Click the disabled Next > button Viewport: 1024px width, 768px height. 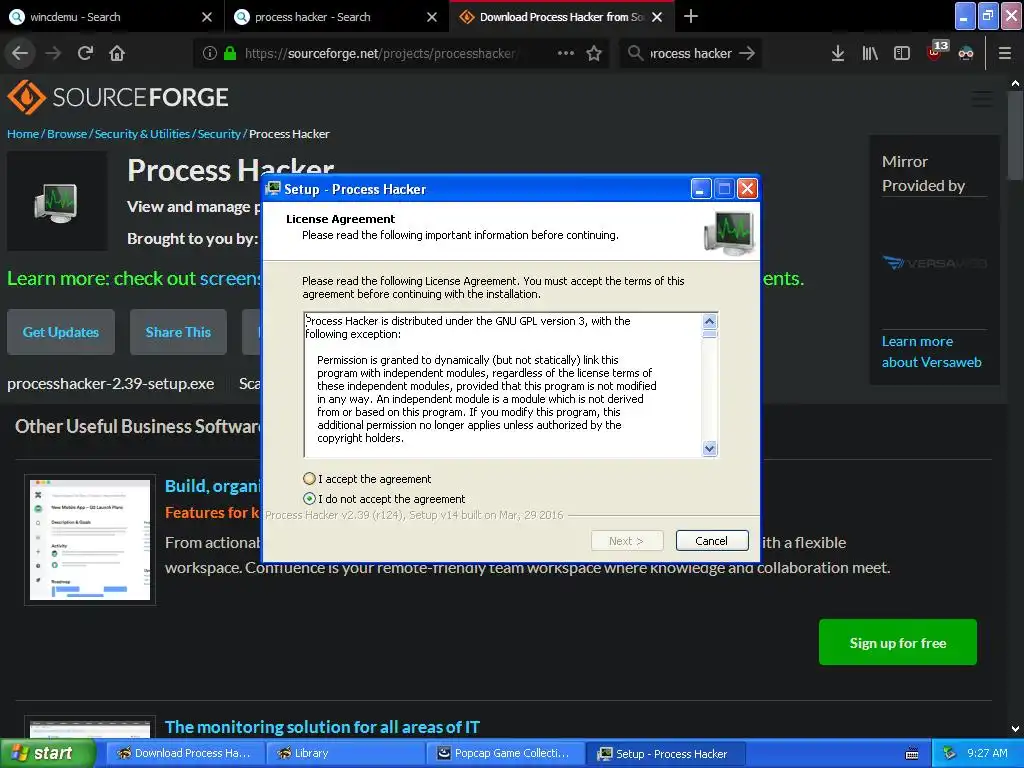click(x=627, y=541)
